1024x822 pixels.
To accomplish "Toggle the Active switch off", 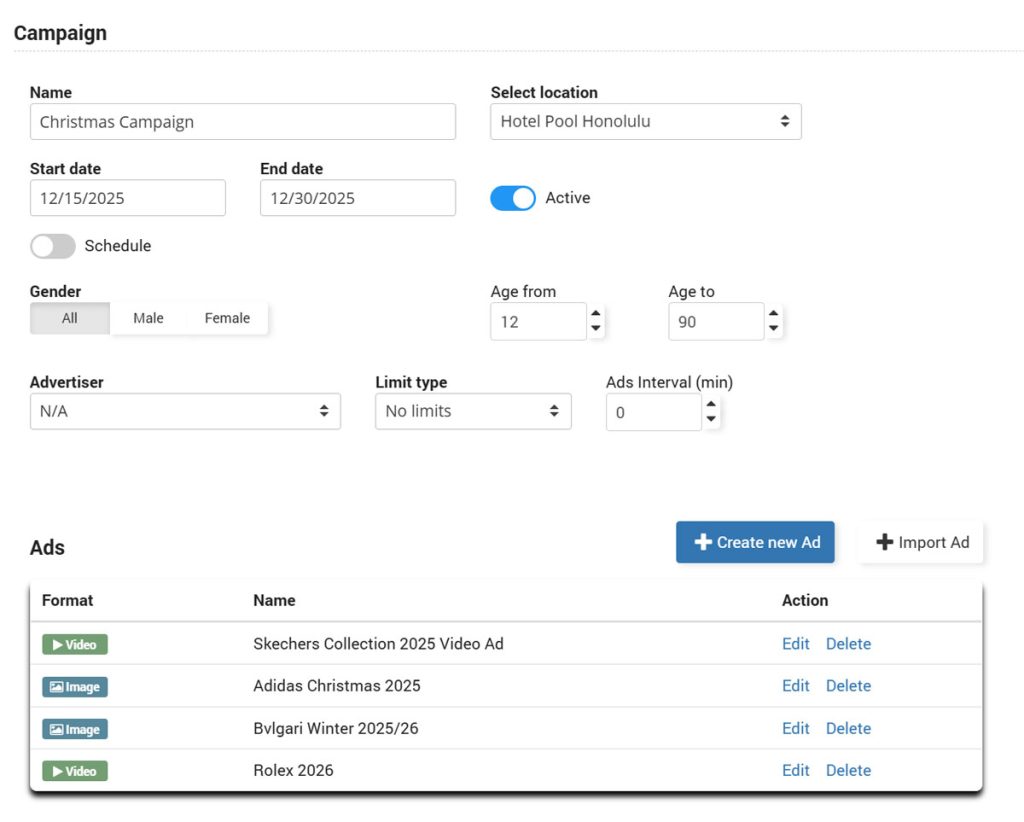I will (513, 198).
